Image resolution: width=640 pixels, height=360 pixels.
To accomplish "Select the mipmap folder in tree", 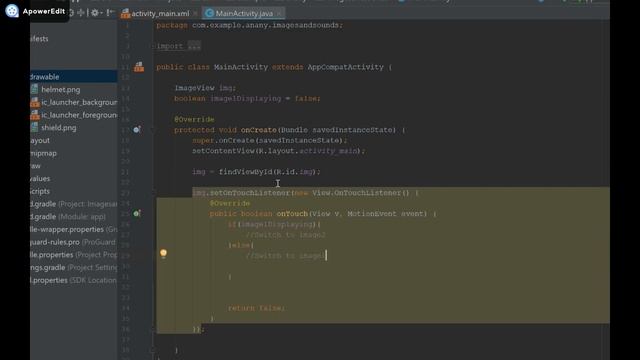I will click(x=43, y=153).
